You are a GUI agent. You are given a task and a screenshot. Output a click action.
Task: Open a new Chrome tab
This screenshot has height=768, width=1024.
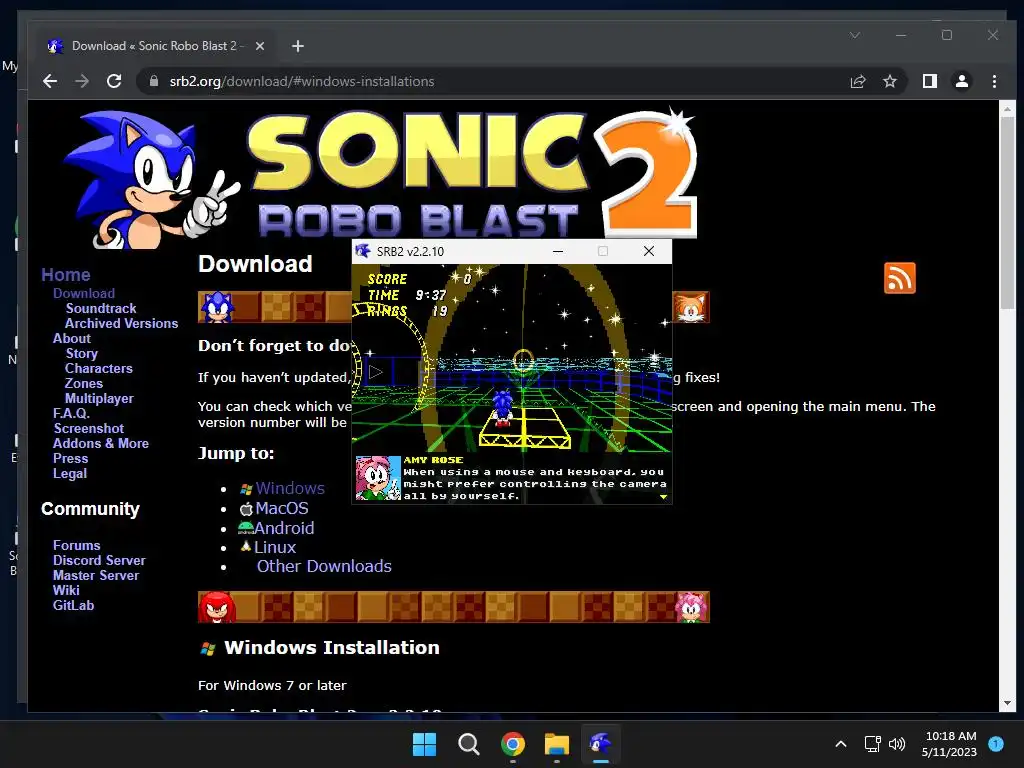[298, 46]
